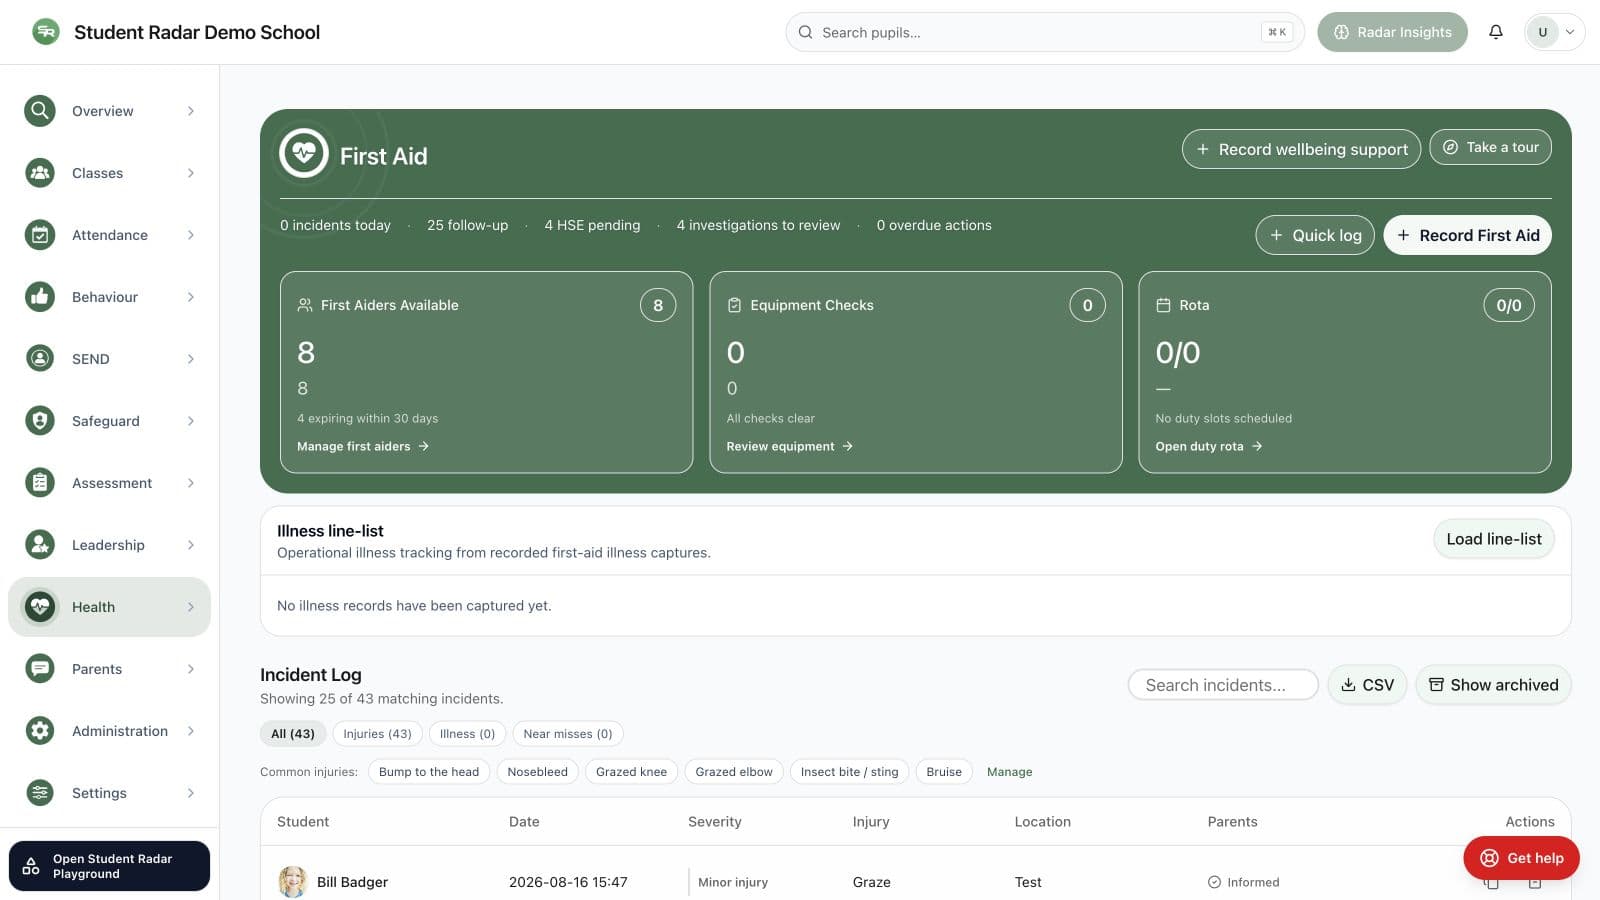Focus the Search incidents field
Screen dimensions: 1600x900
click(x=1223, y=685)
